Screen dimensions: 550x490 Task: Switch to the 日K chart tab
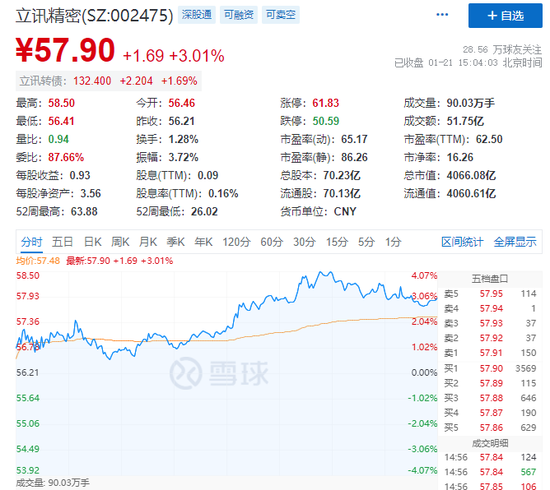click(93, 242)
